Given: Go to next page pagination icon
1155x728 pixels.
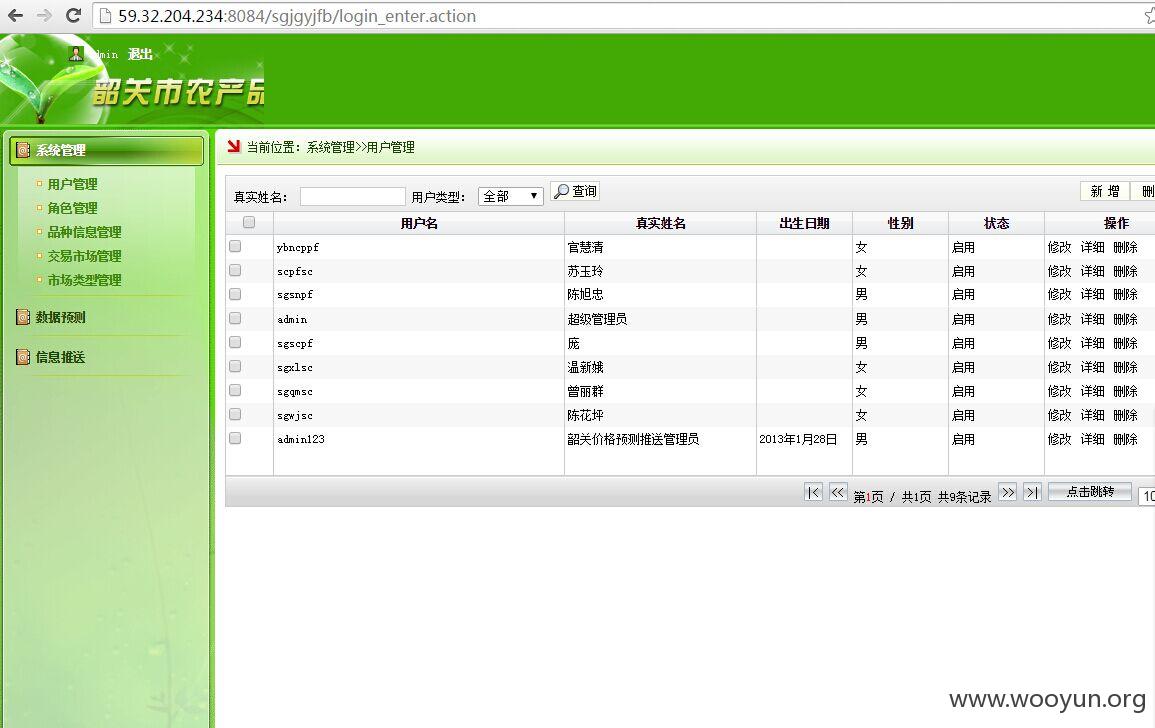Looking at the screenshot, I should pos(1008,492).
